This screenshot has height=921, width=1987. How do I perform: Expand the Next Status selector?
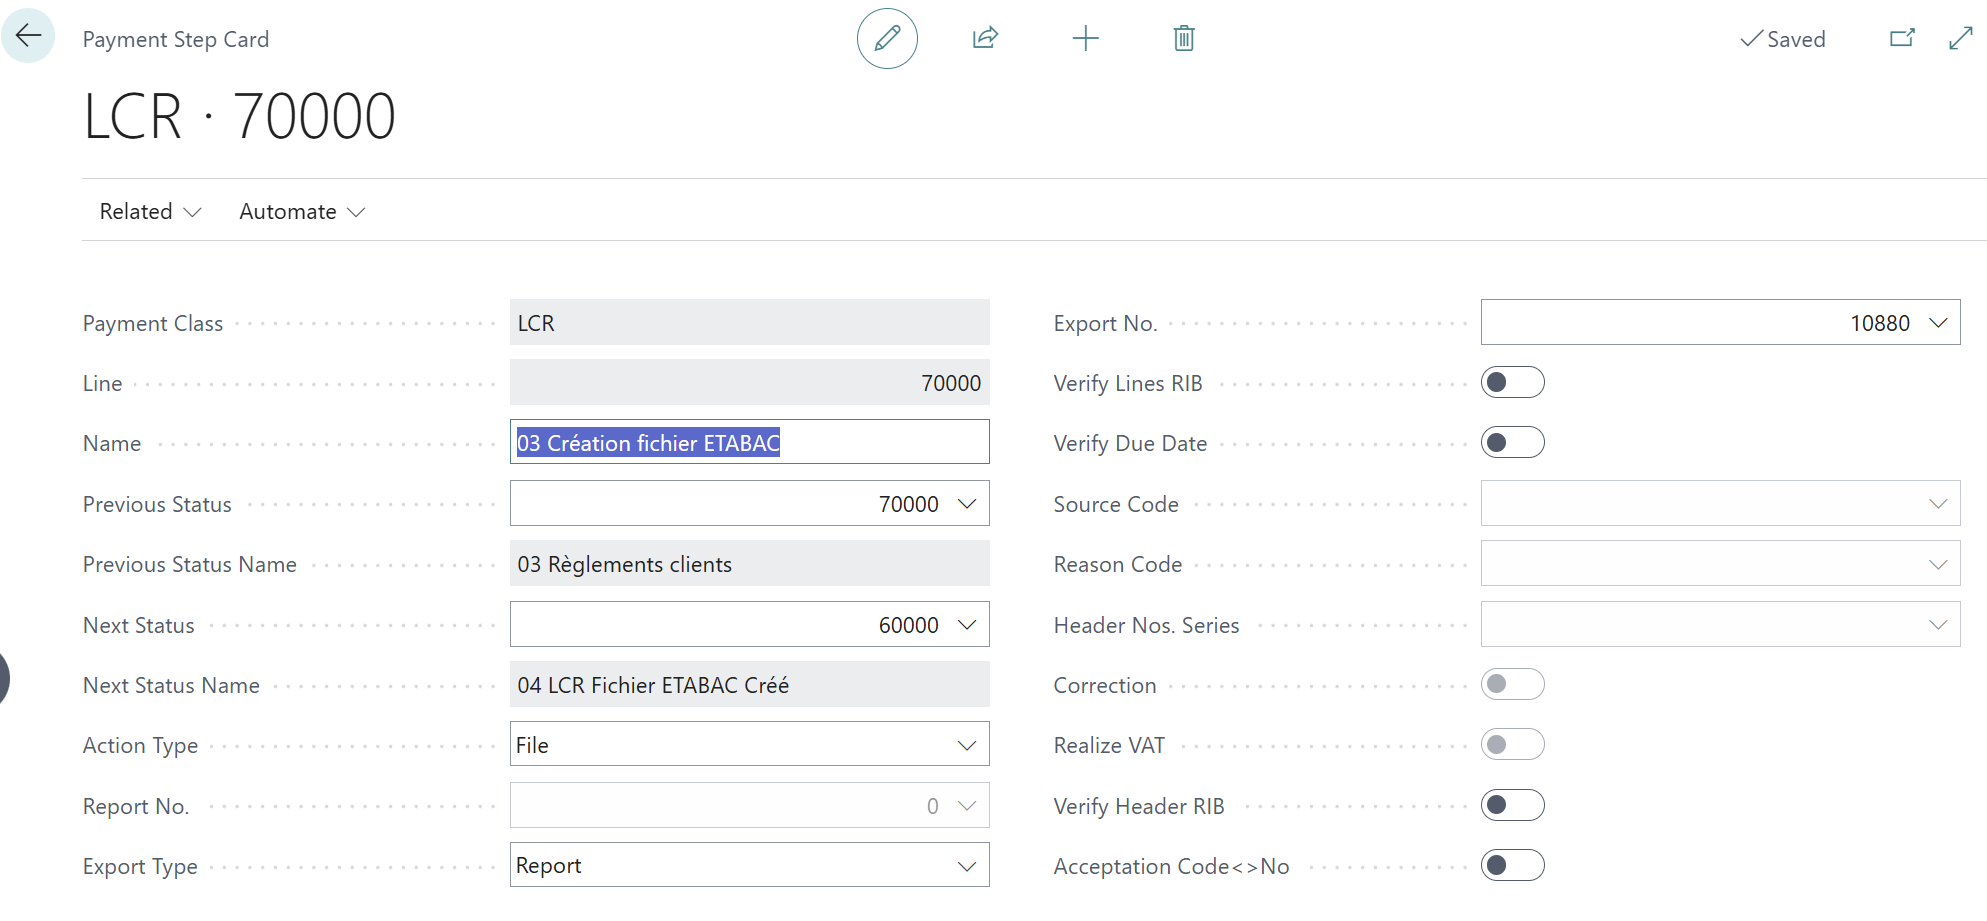point(966,624)
